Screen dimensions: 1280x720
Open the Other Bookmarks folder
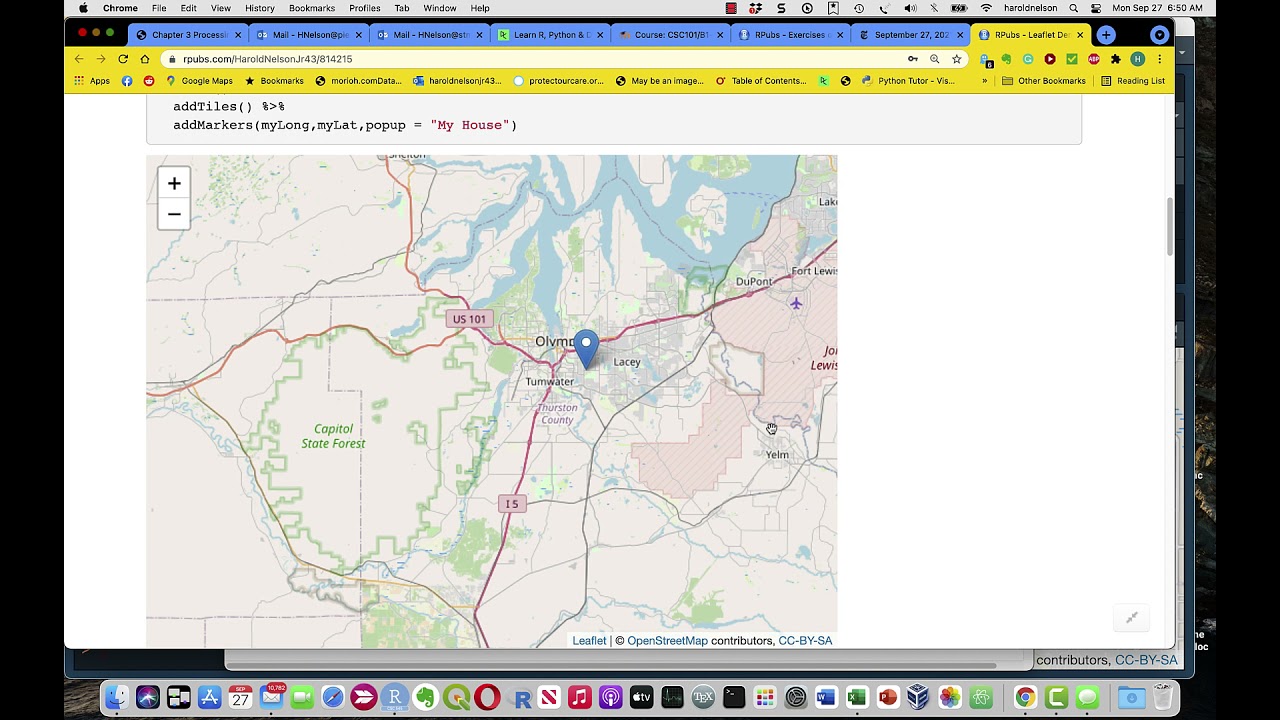coord(1043,81)
